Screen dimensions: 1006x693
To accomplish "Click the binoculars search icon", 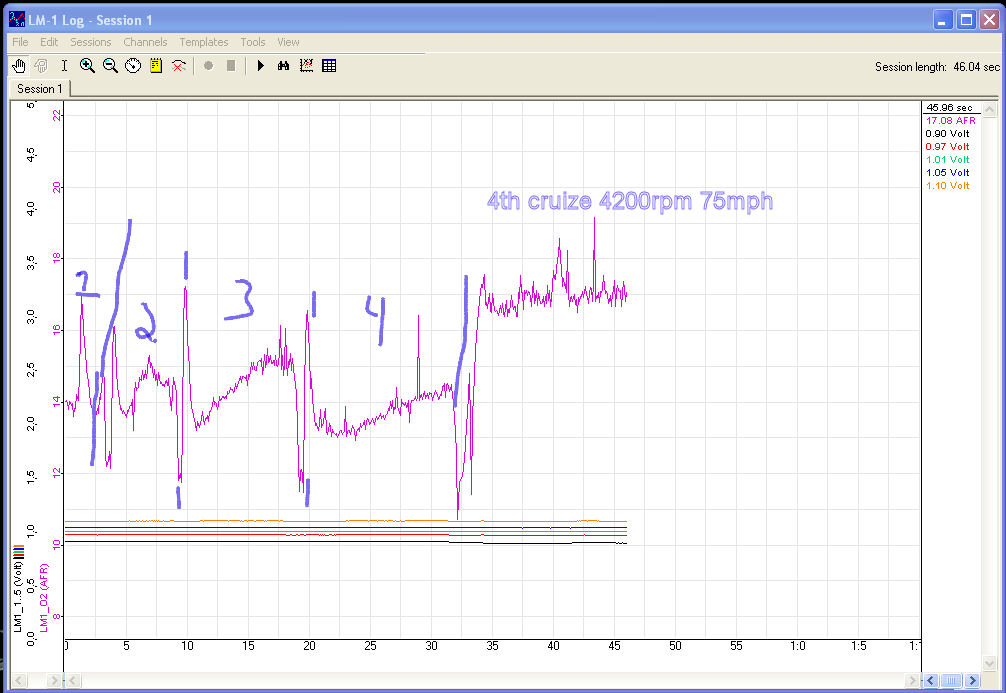I will 283,65.
